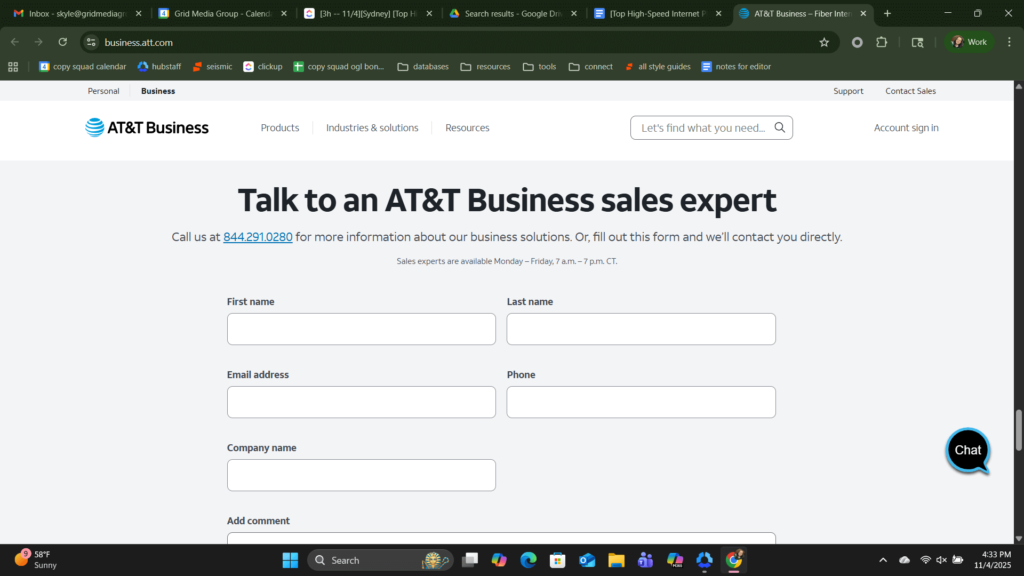Click the First name input field
Screen dimensions: 1024x576
[x=361, y=328]
